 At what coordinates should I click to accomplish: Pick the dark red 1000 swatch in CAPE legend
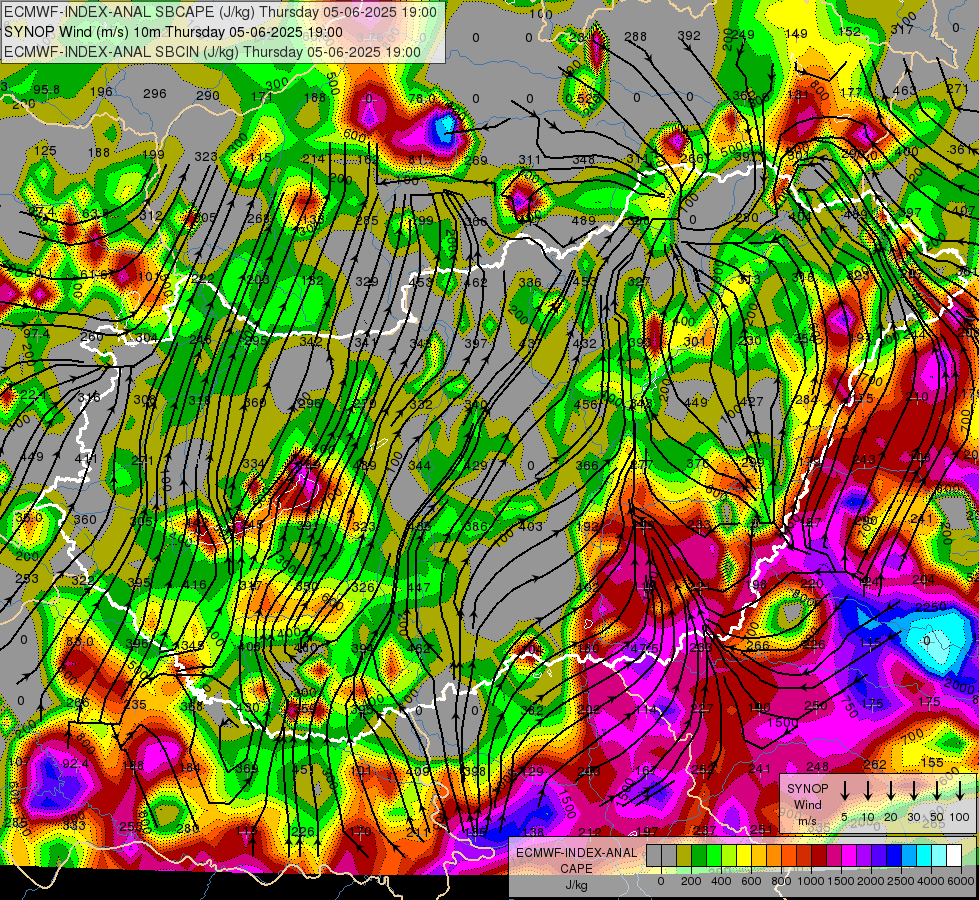[819, 856]
